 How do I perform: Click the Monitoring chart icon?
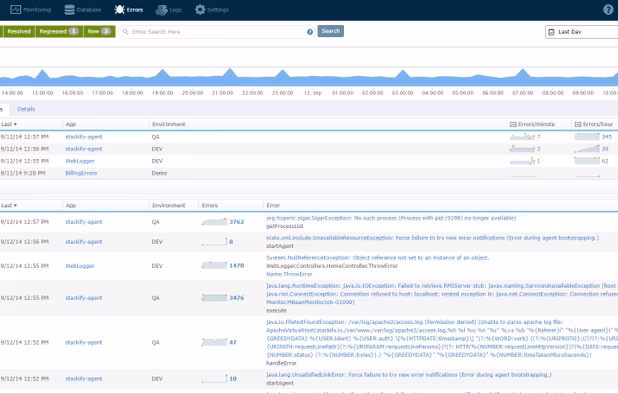point(15,10)
